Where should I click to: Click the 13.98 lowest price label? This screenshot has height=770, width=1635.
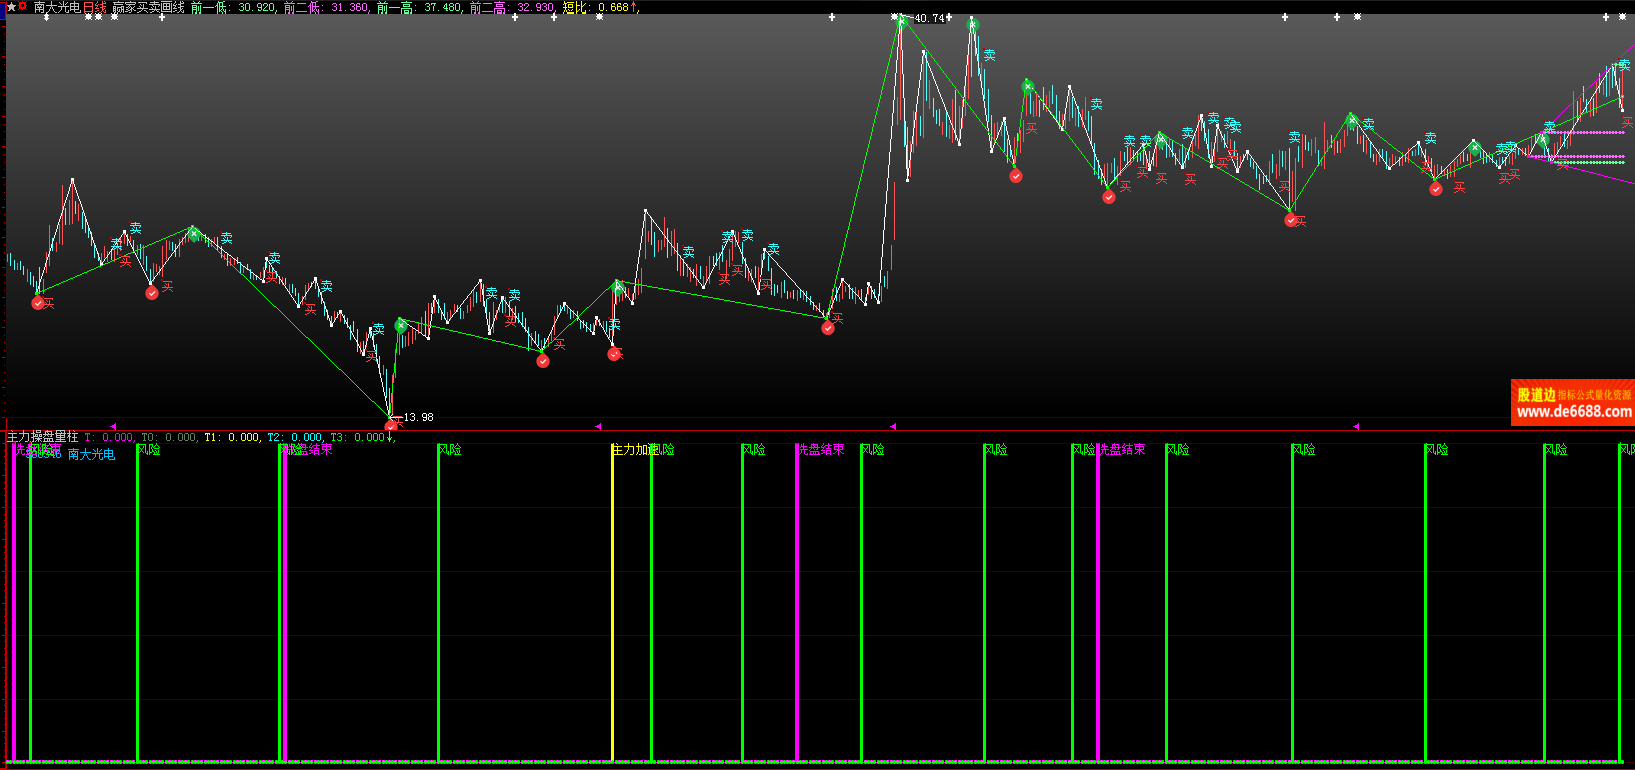click(418, 417)
